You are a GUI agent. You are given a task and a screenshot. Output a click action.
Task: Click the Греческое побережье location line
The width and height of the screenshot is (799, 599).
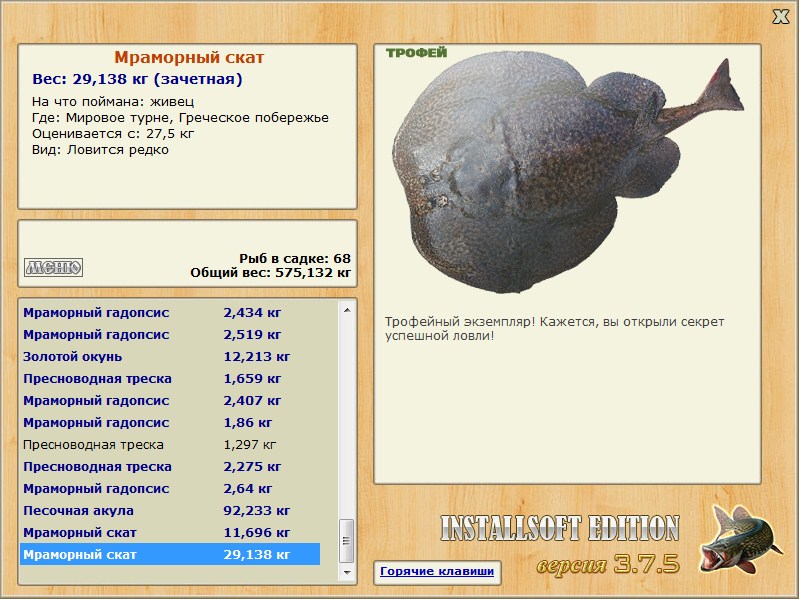click(x=180, y=118)
